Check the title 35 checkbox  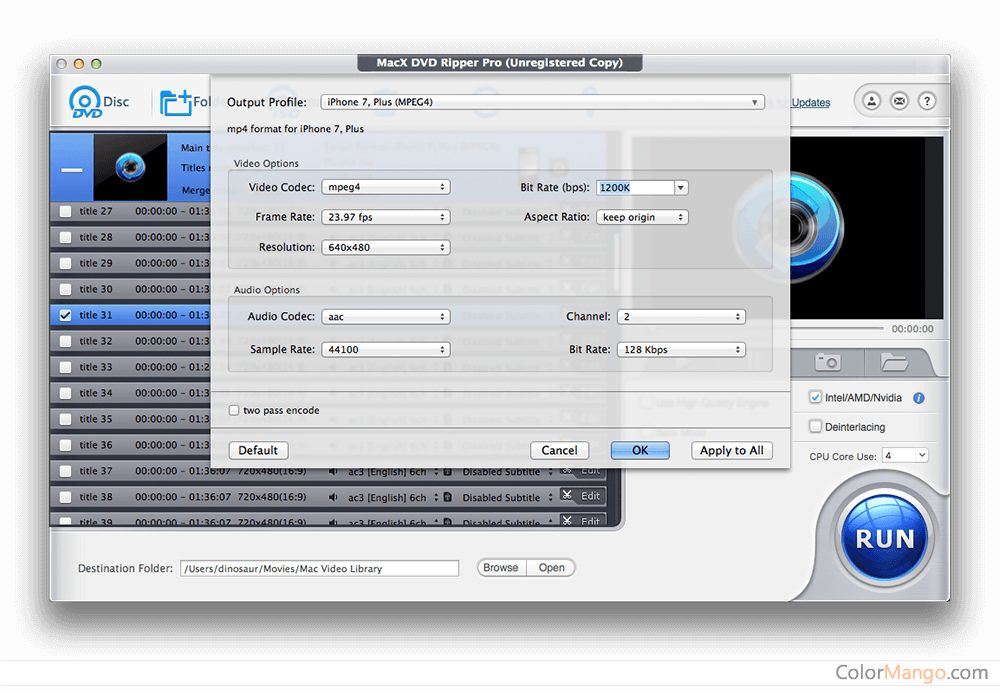[x=65, y=419]
